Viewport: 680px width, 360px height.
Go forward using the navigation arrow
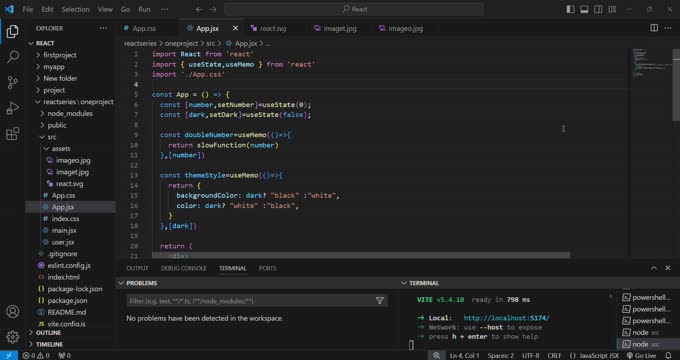click(212, 9)
